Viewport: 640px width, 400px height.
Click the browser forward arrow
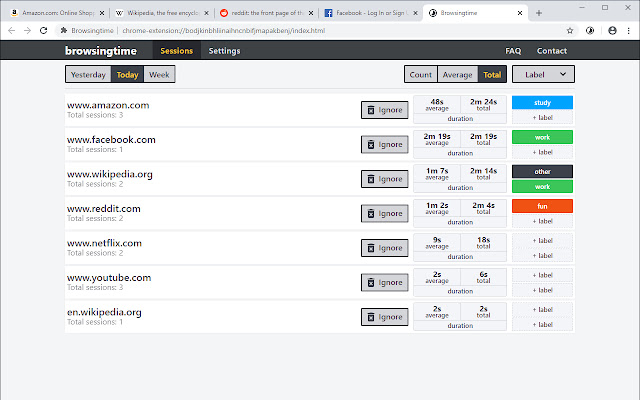pos(27,31)
